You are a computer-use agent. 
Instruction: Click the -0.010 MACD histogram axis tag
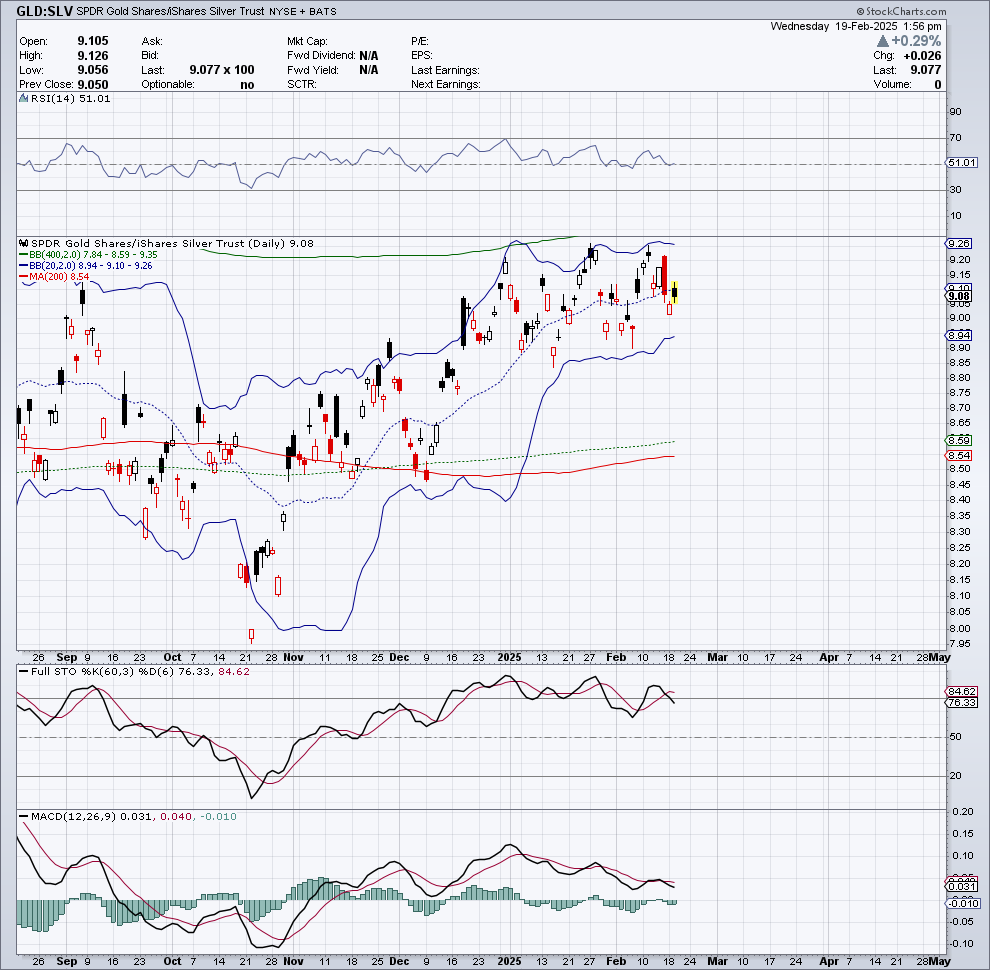pyautogui.click(x=962, y=904)
